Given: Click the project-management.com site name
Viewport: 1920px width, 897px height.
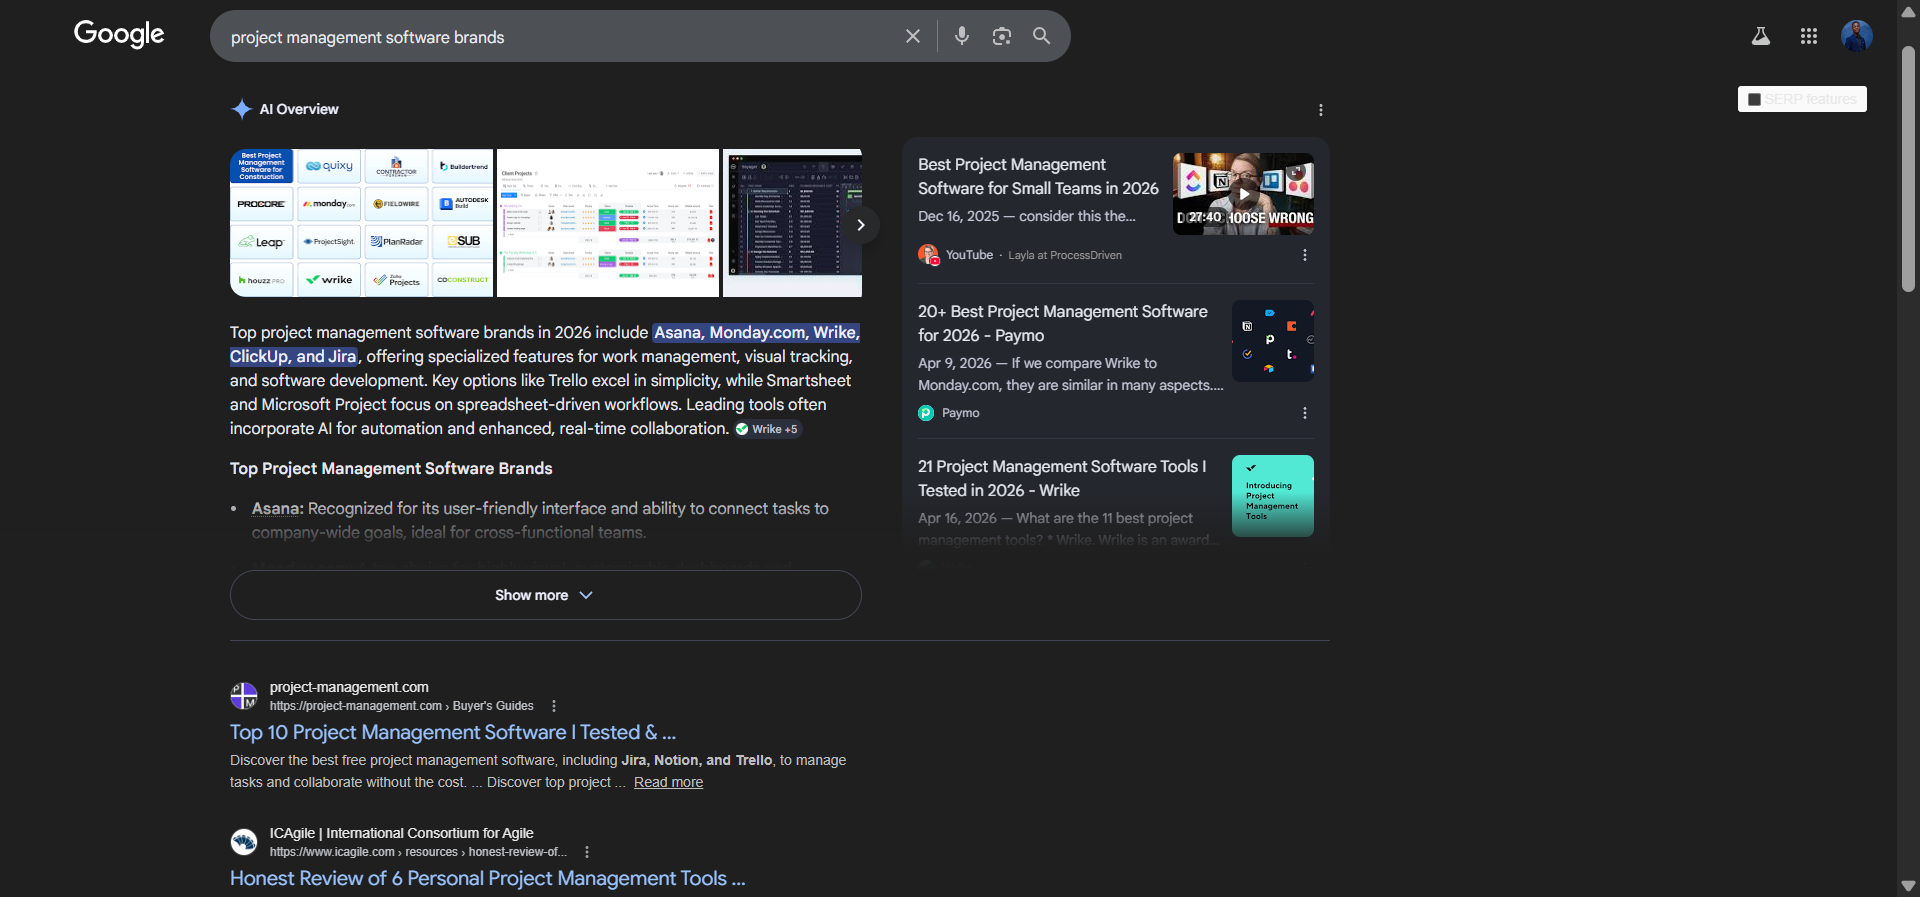Looking at the screenshot, I should pos(349,687).
